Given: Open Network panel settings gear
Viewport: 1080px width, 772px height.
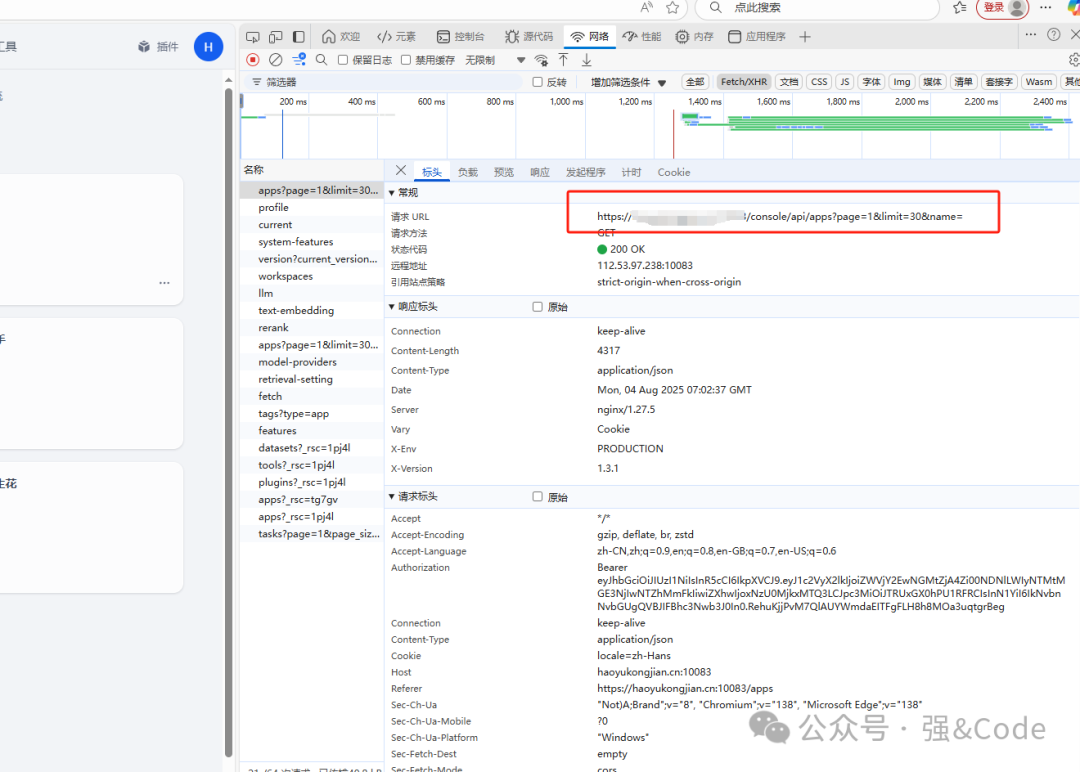Looking at the screenshot, I should point(1074,60).
